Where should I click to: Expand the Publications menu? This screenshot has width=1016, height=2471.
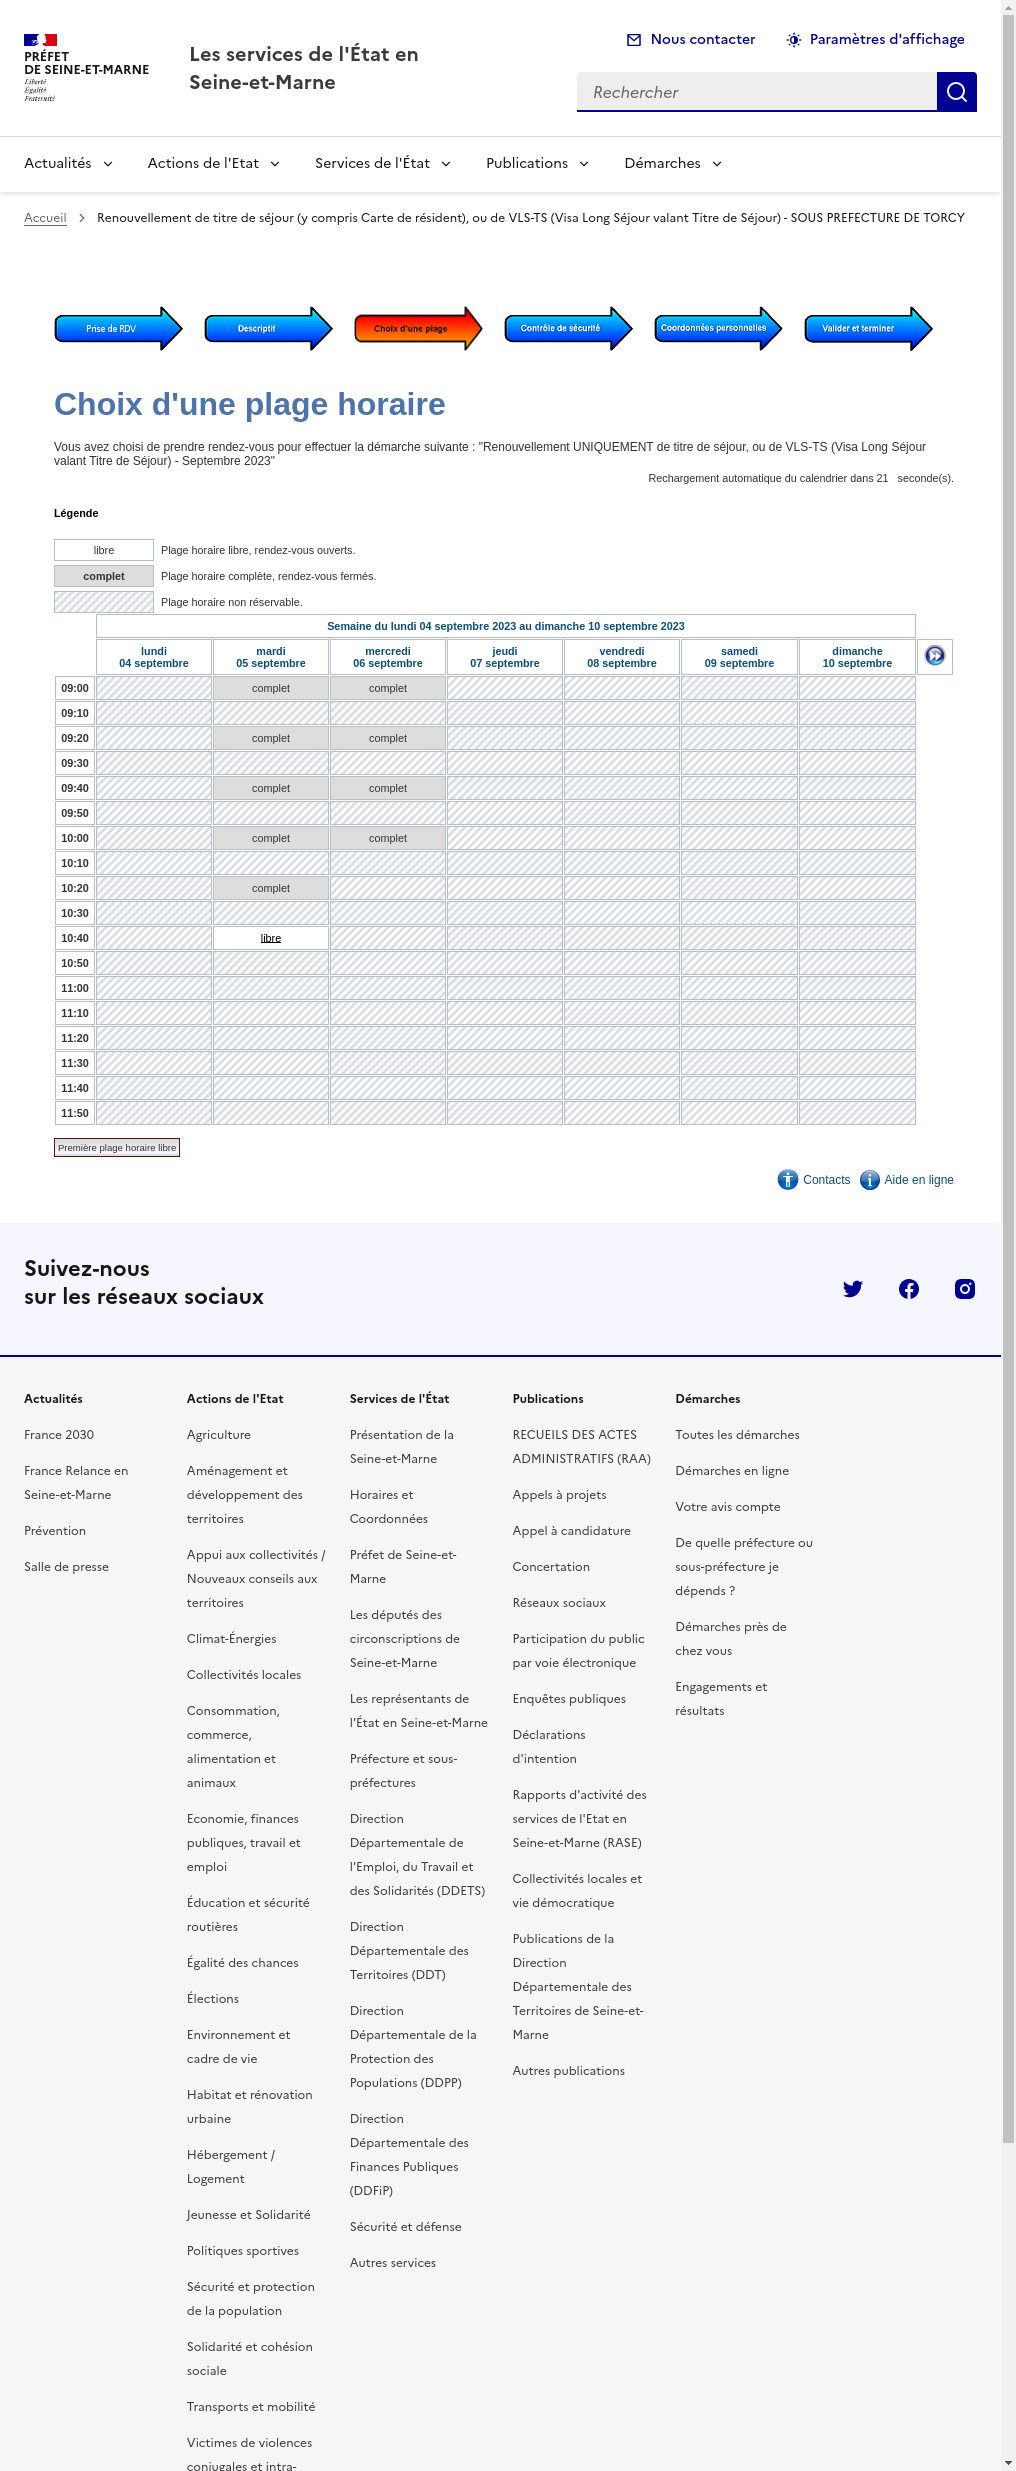coord(538,163)
